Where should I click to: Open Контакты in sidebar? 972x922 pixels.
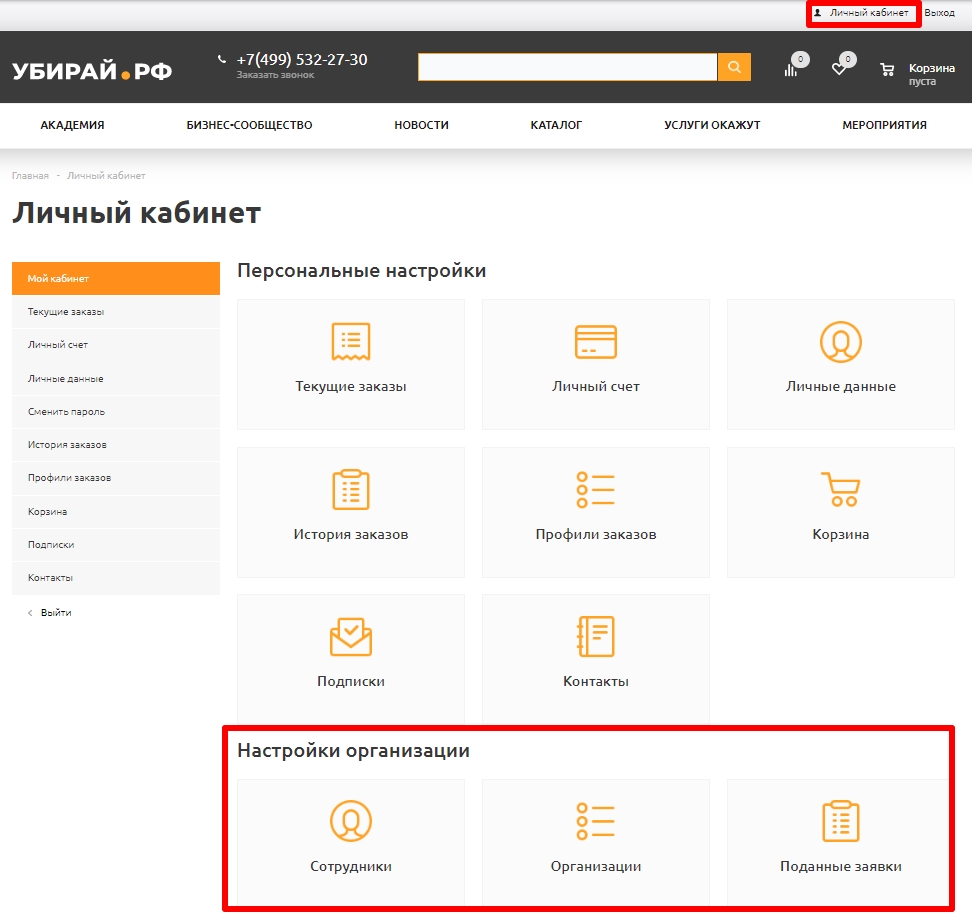(116, 578)
